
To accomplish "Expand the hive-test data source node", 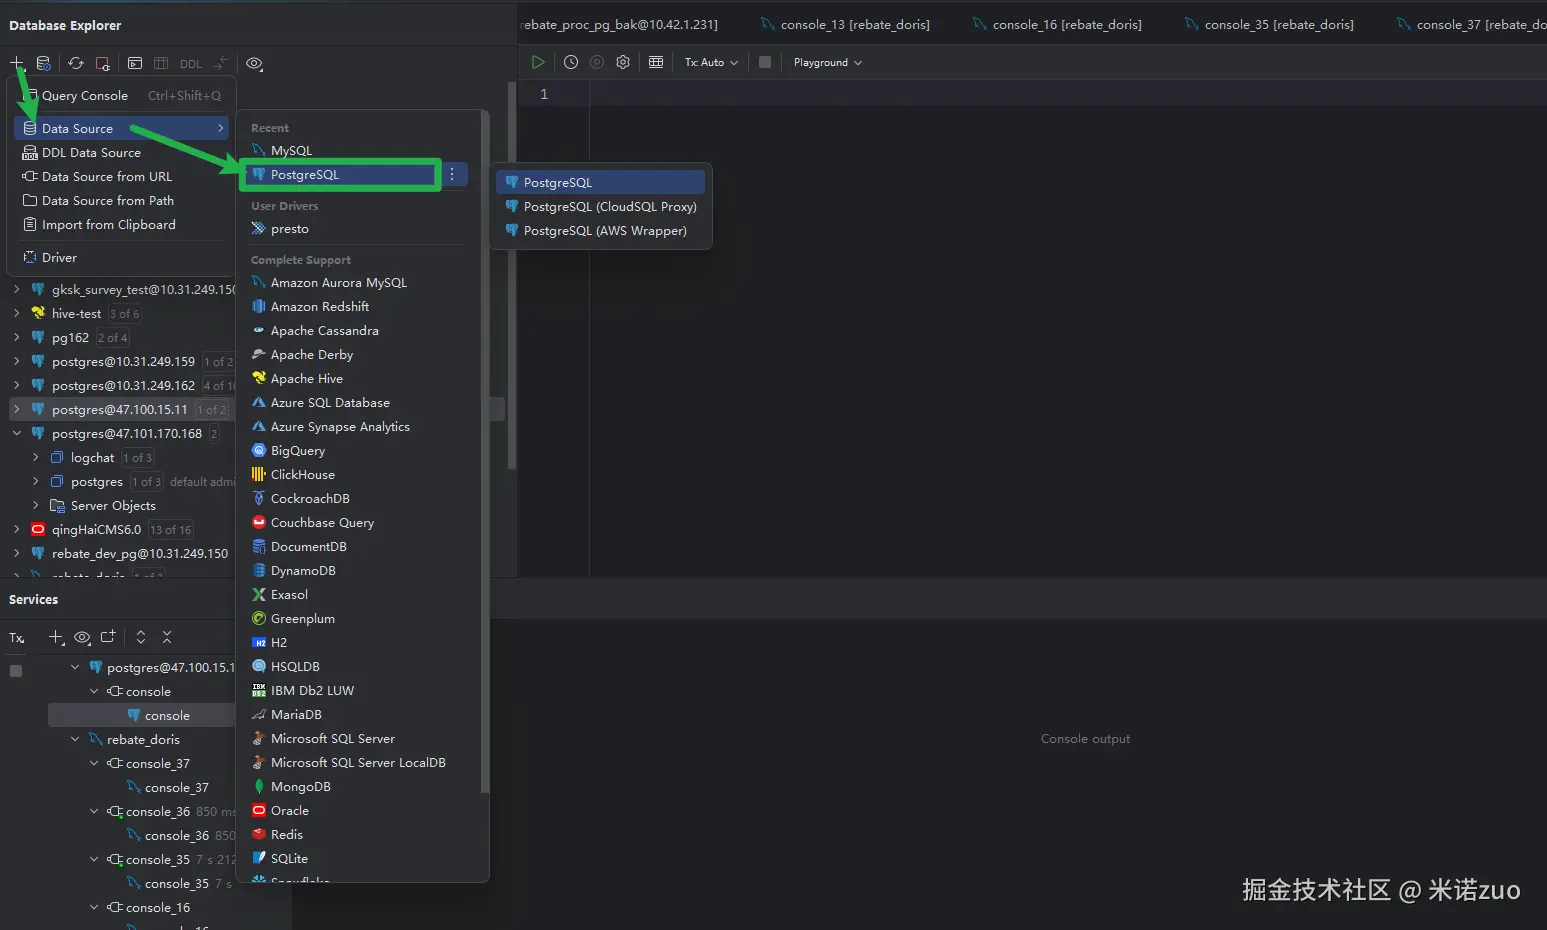I will (x=17, y=313).
